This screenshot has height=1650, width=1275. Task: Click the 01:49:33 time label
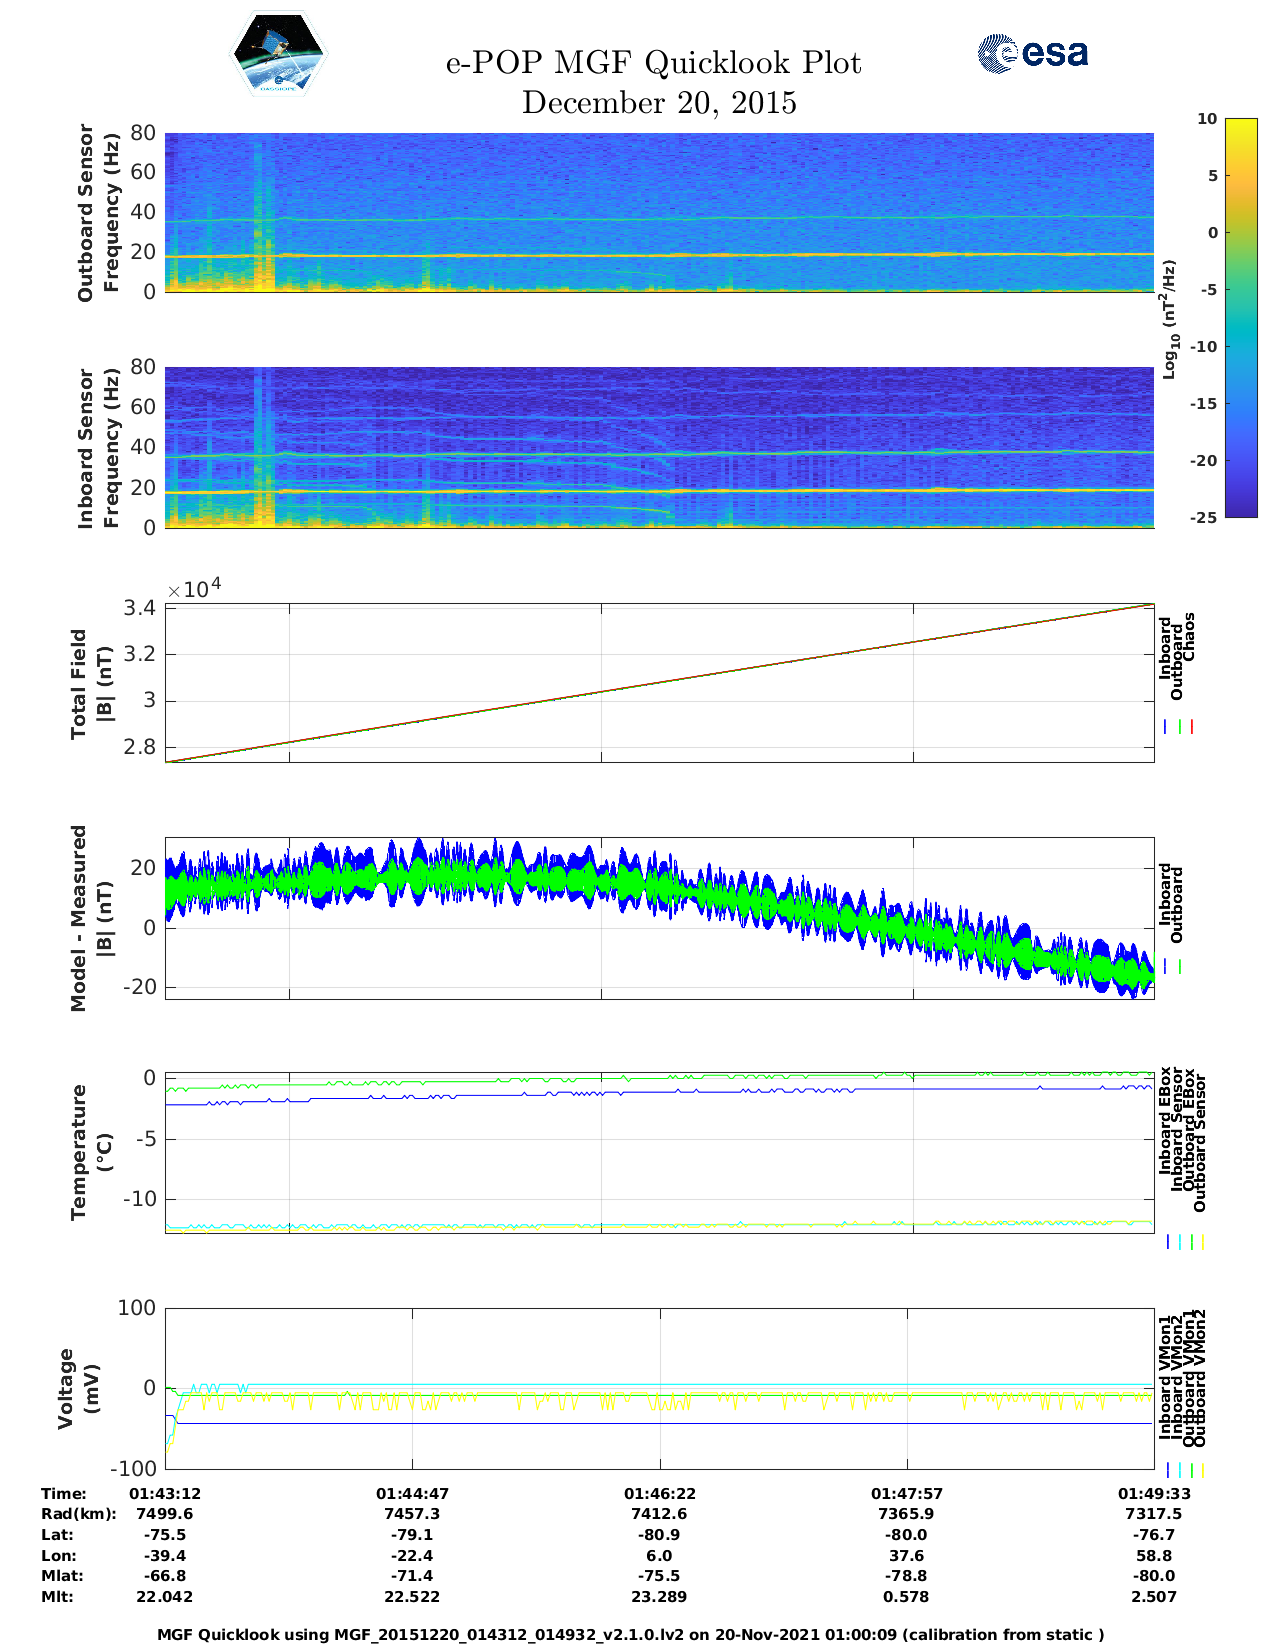pos(1153,1493)
